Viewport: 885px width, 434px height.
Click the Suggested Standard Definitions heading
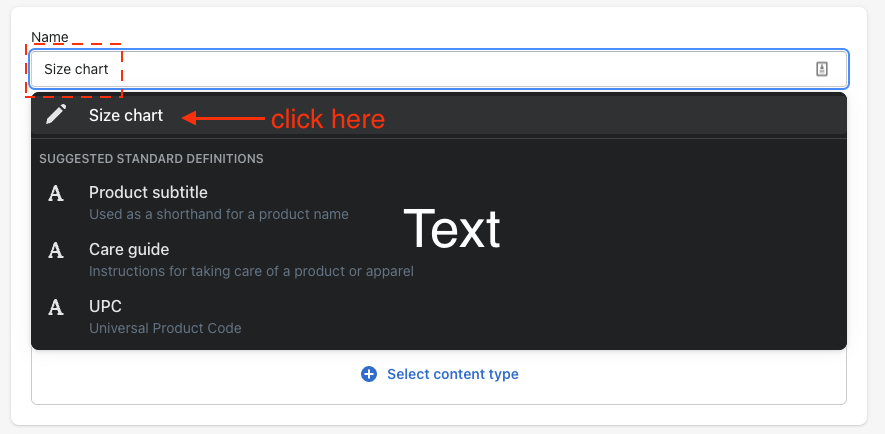pos(151,159)
